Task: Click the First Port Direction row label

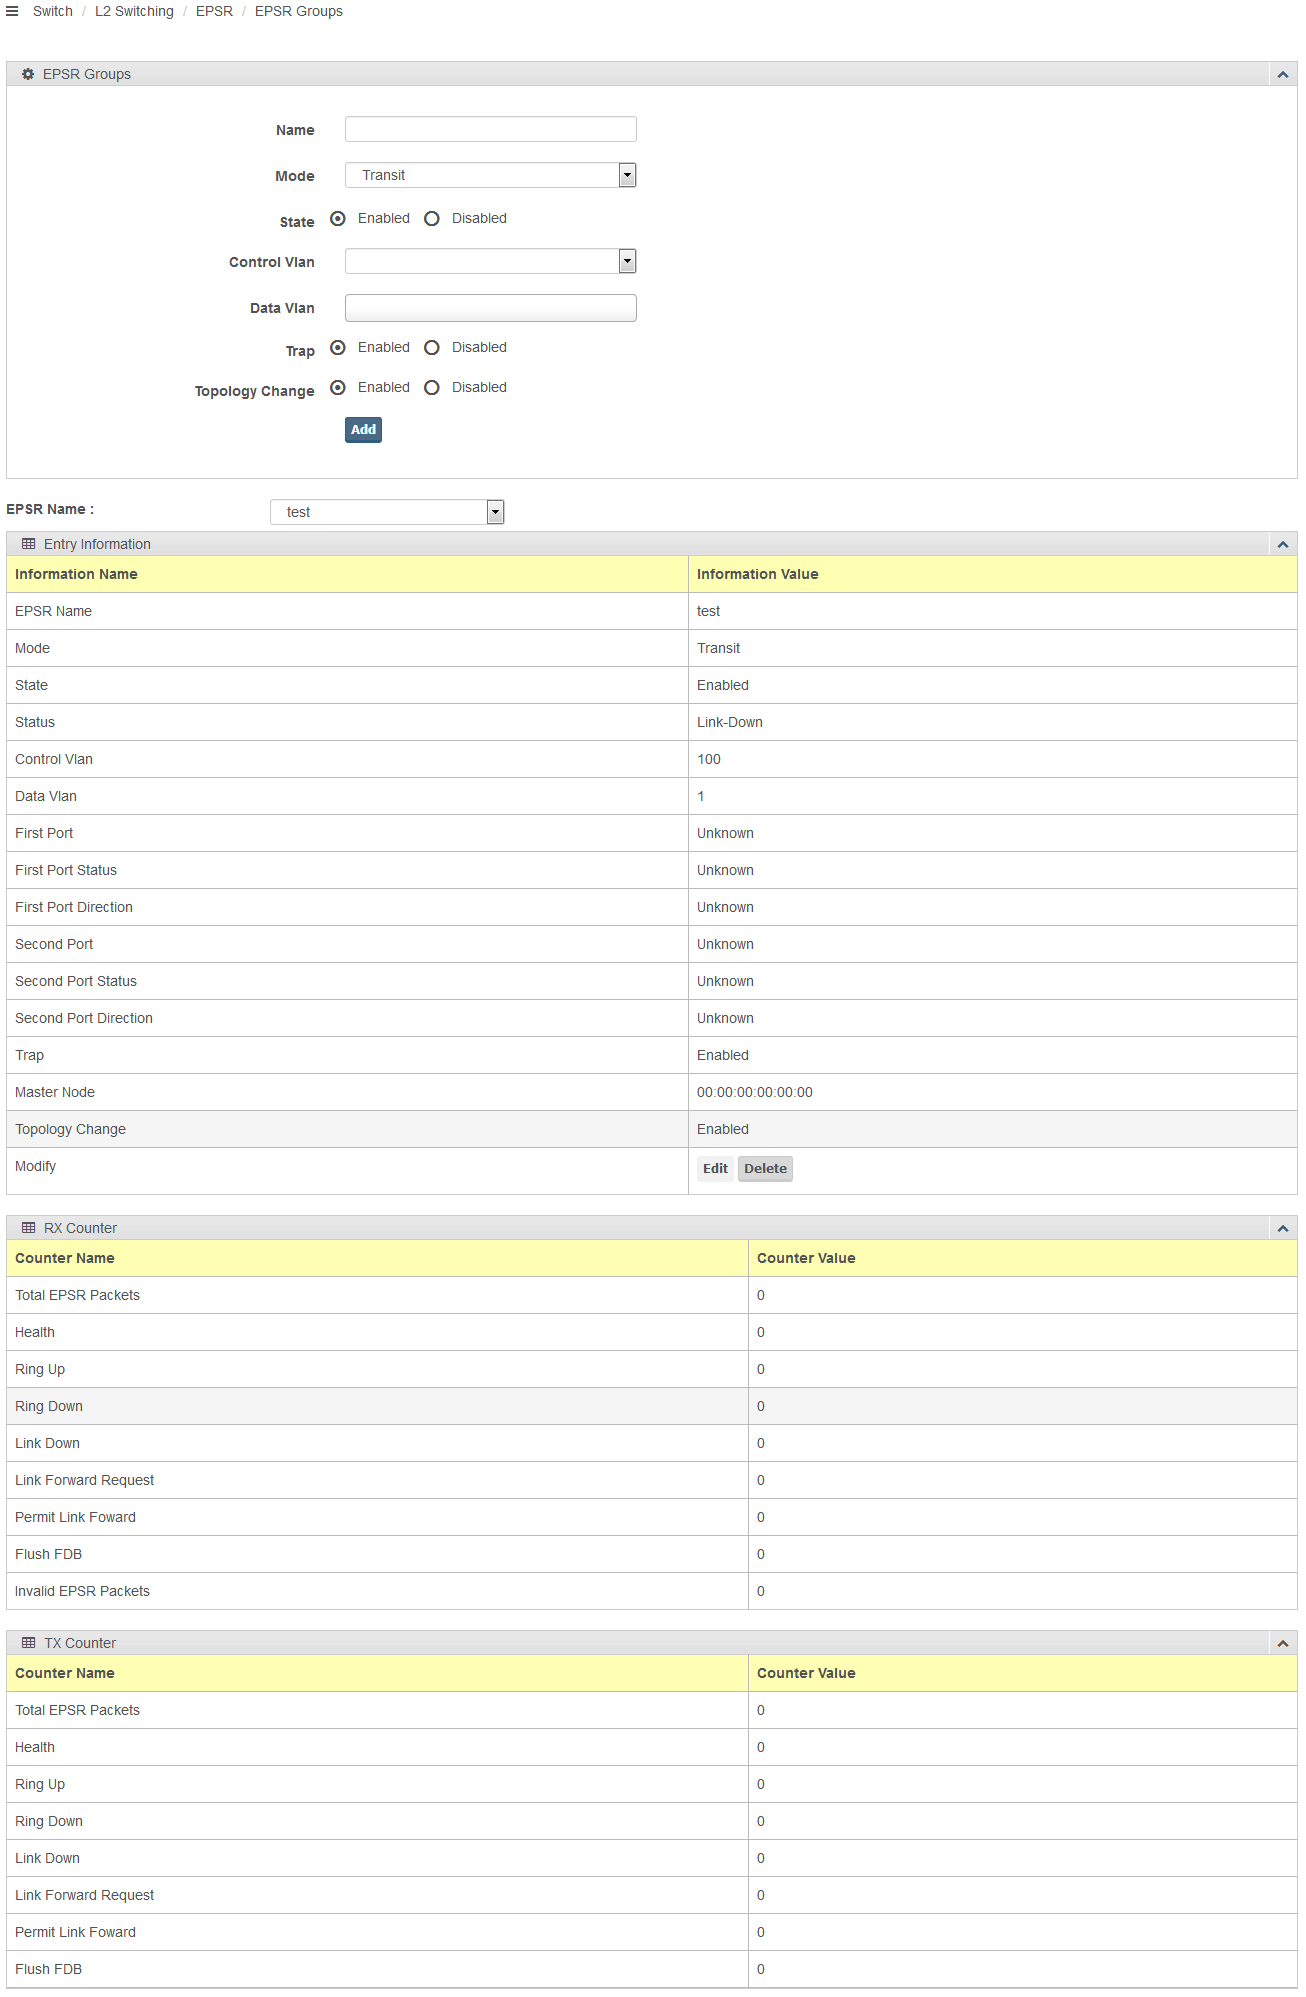Action: [x=74, y=907]
